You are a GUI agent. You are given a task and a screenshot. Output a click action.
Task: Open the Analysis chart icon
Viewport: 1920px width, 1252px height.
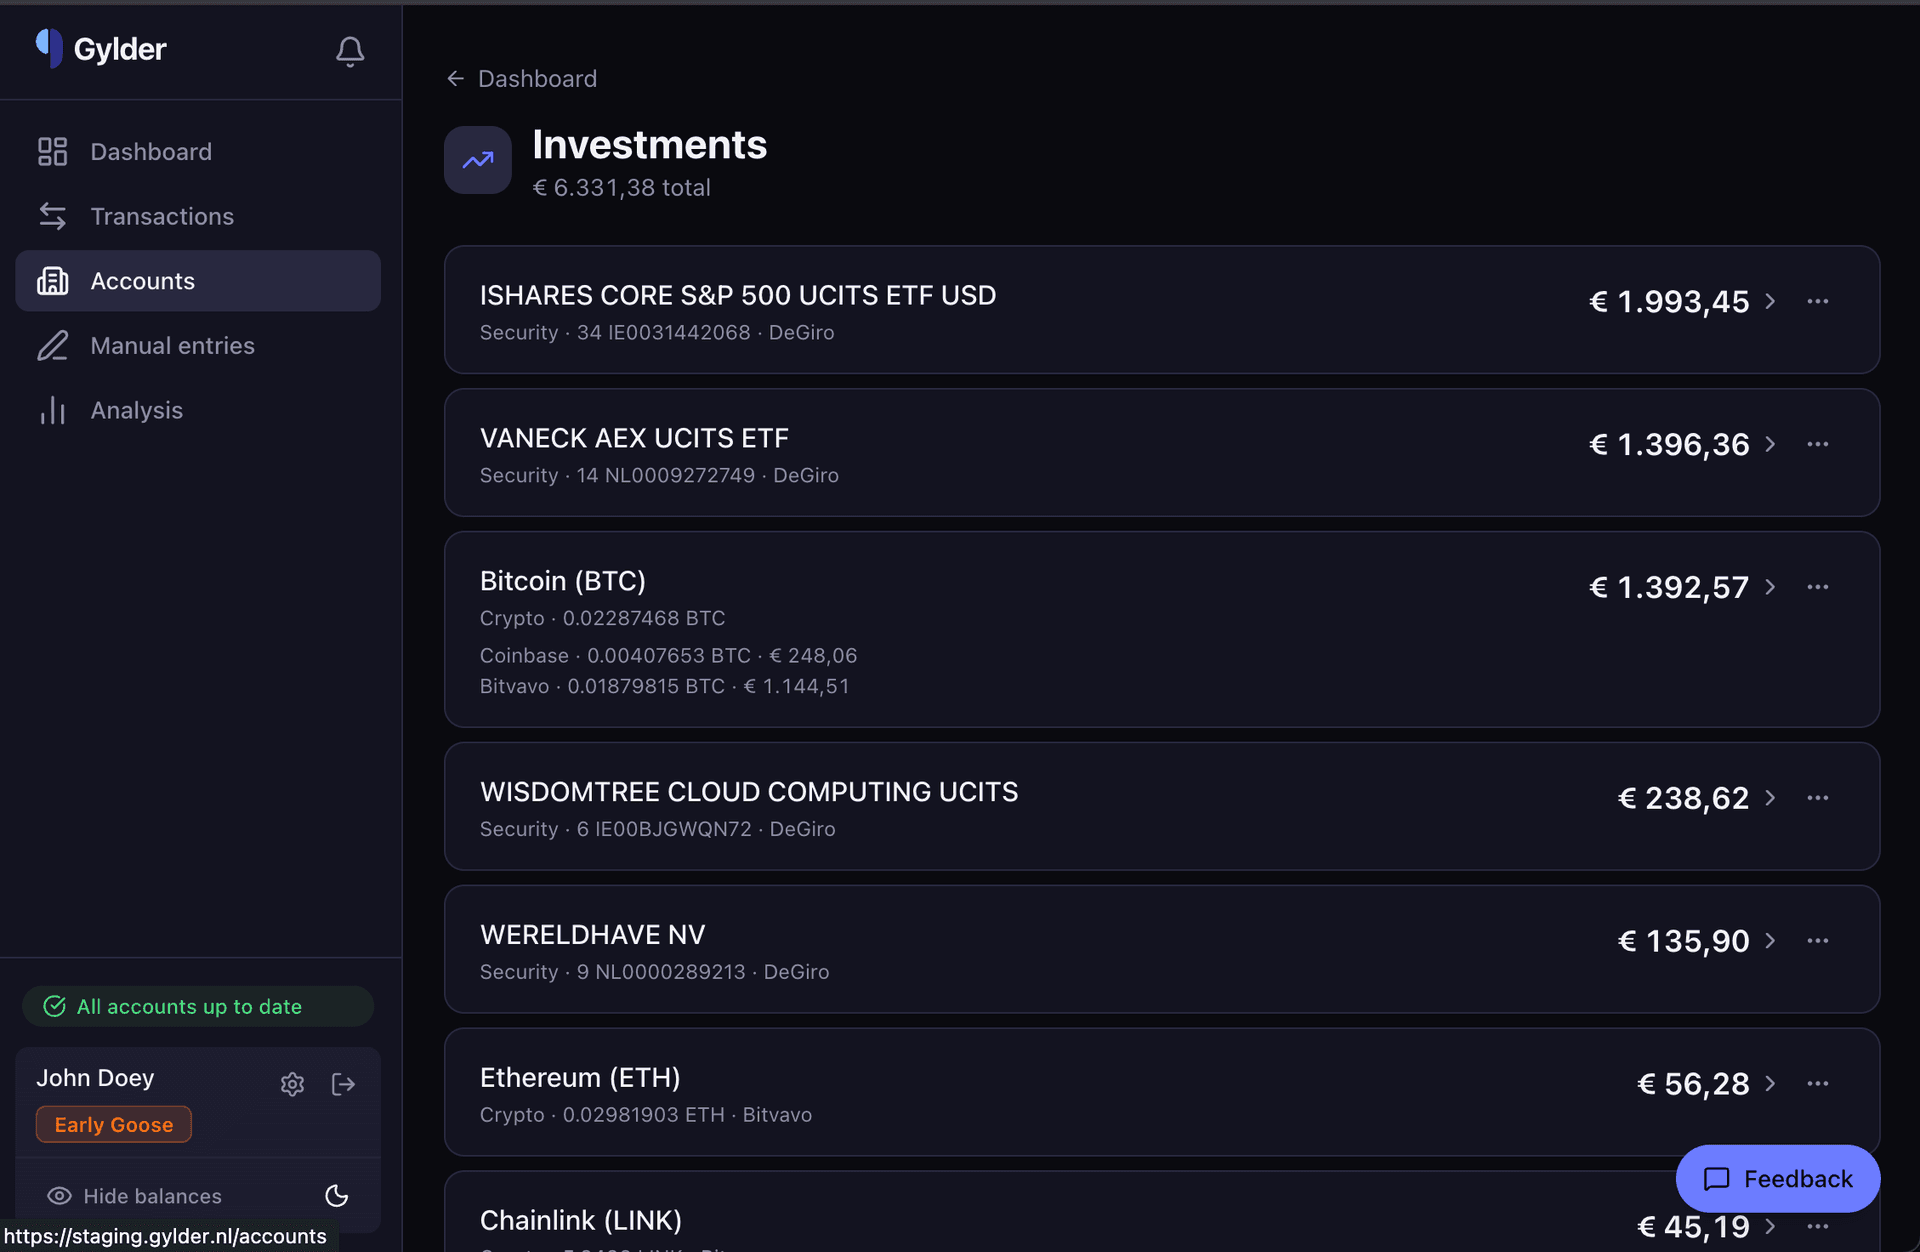pyautogui.click(x=53, y=410)
